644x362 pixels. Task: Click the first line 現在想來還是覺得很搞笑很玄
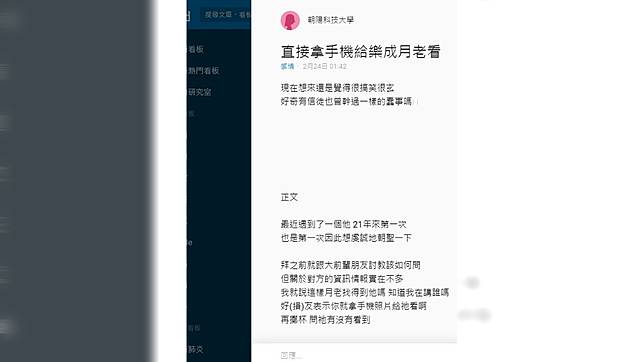point(338,88)
